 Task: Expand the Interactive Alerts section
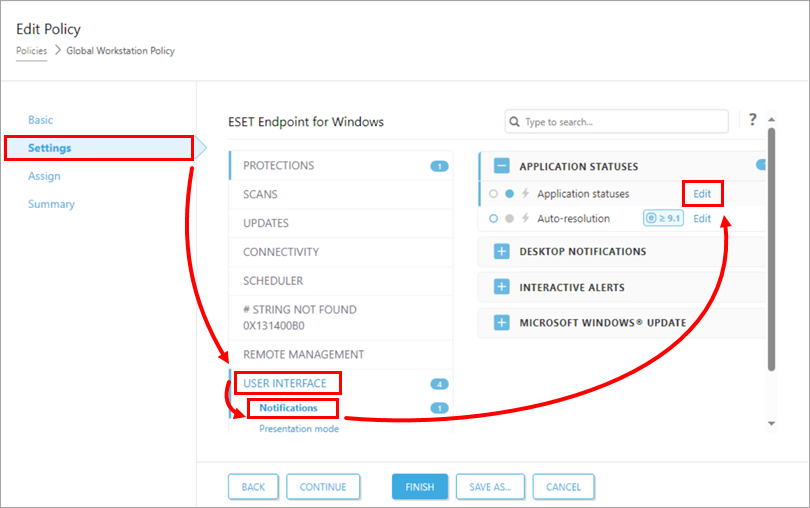click(502, 288)
